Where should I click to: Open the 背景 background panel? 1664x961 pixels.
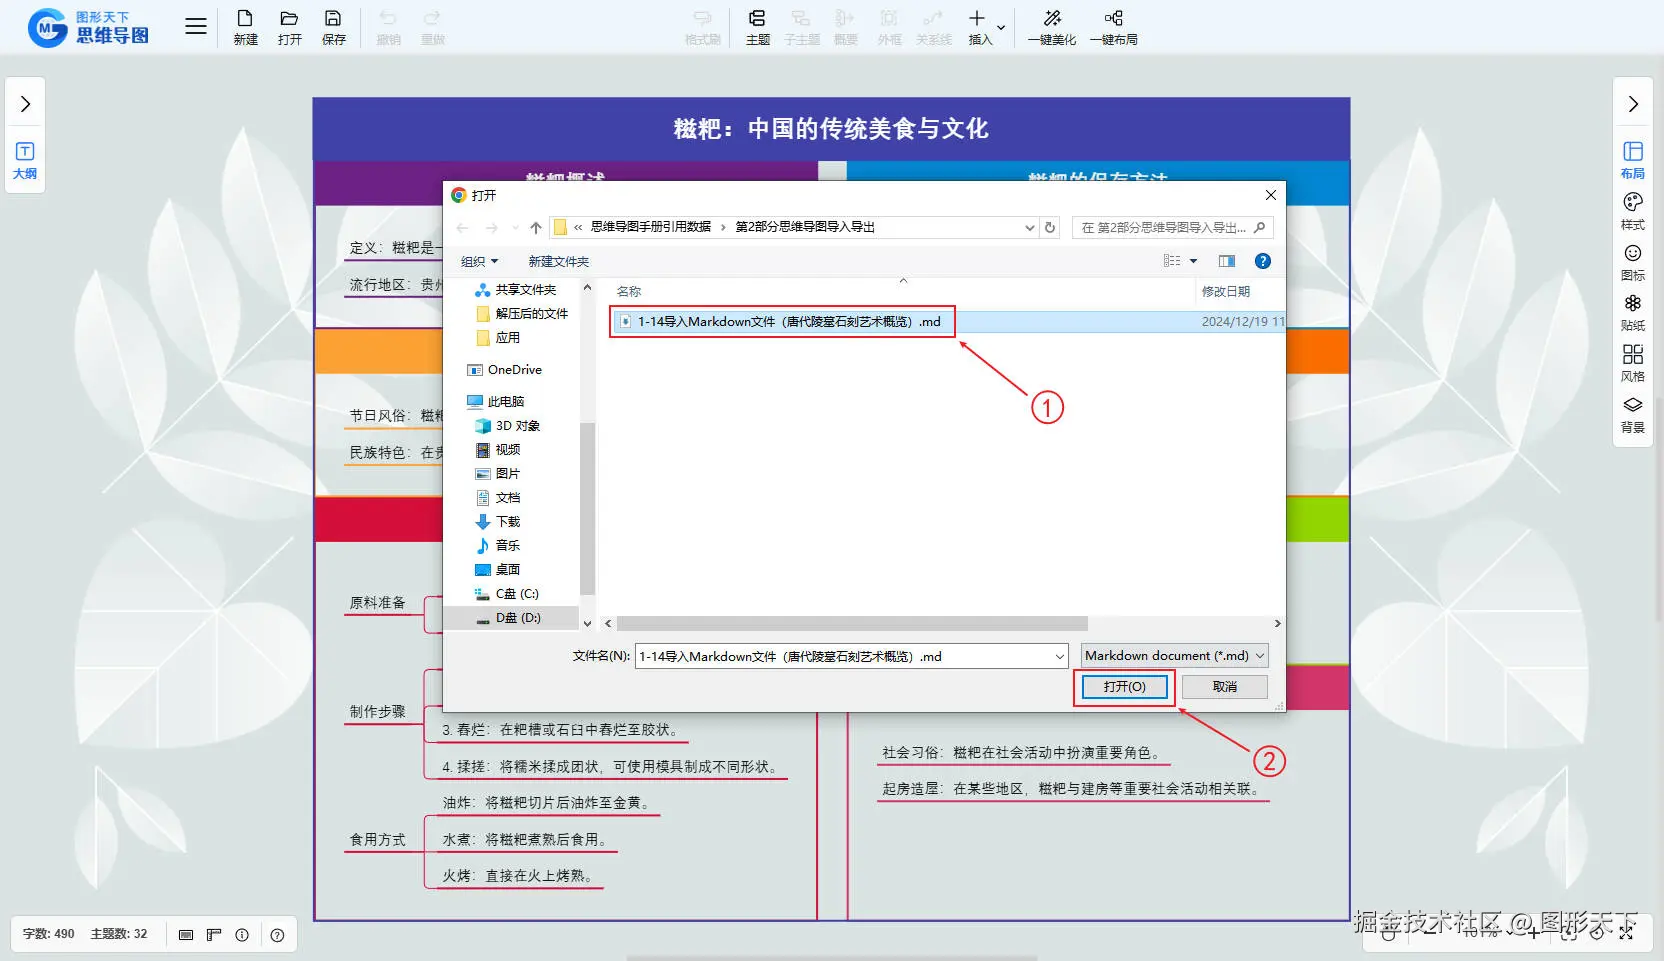pyautogui.click(x=1632, y=415)
